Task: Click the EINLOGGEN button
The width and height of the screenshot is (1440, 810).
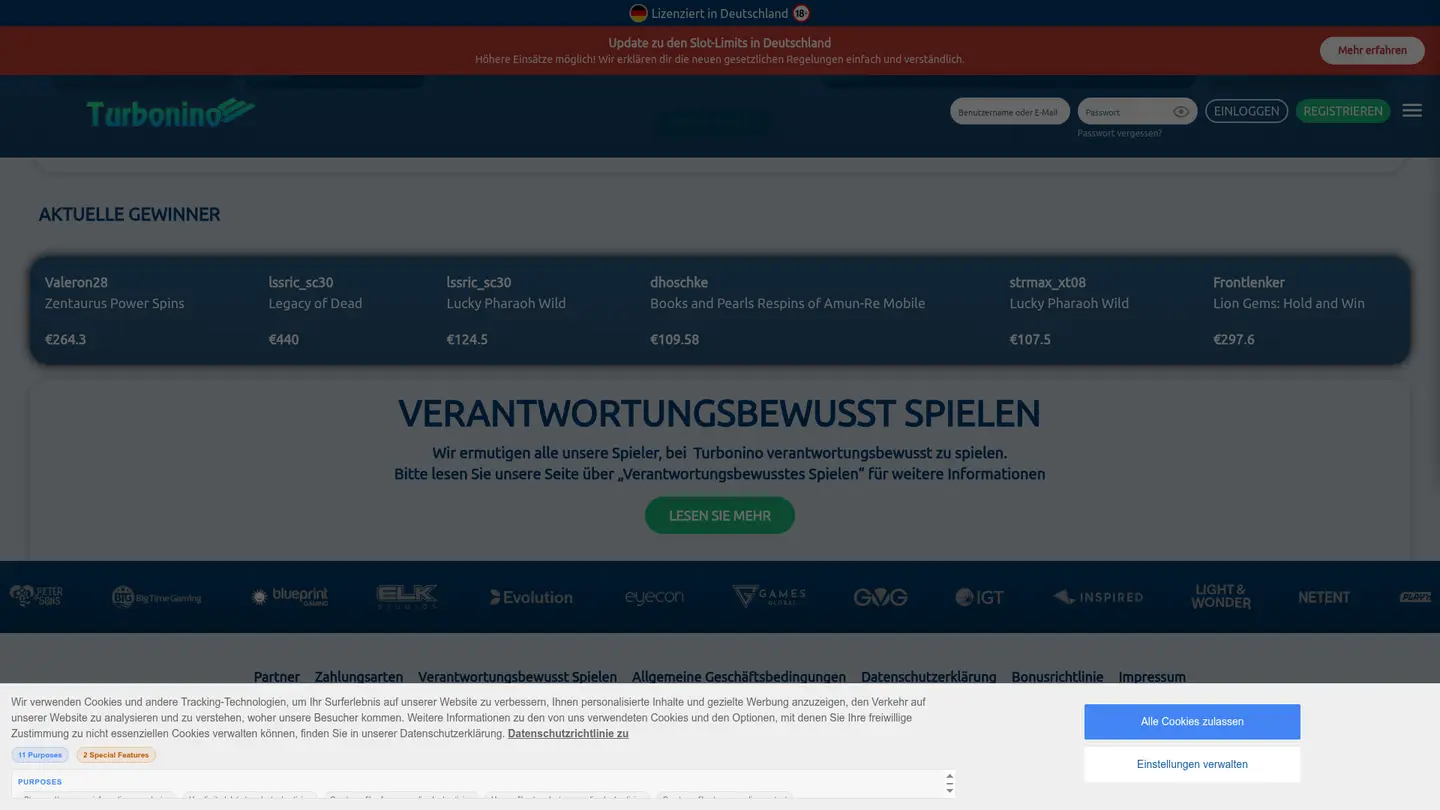Action: click(1246, 111)
